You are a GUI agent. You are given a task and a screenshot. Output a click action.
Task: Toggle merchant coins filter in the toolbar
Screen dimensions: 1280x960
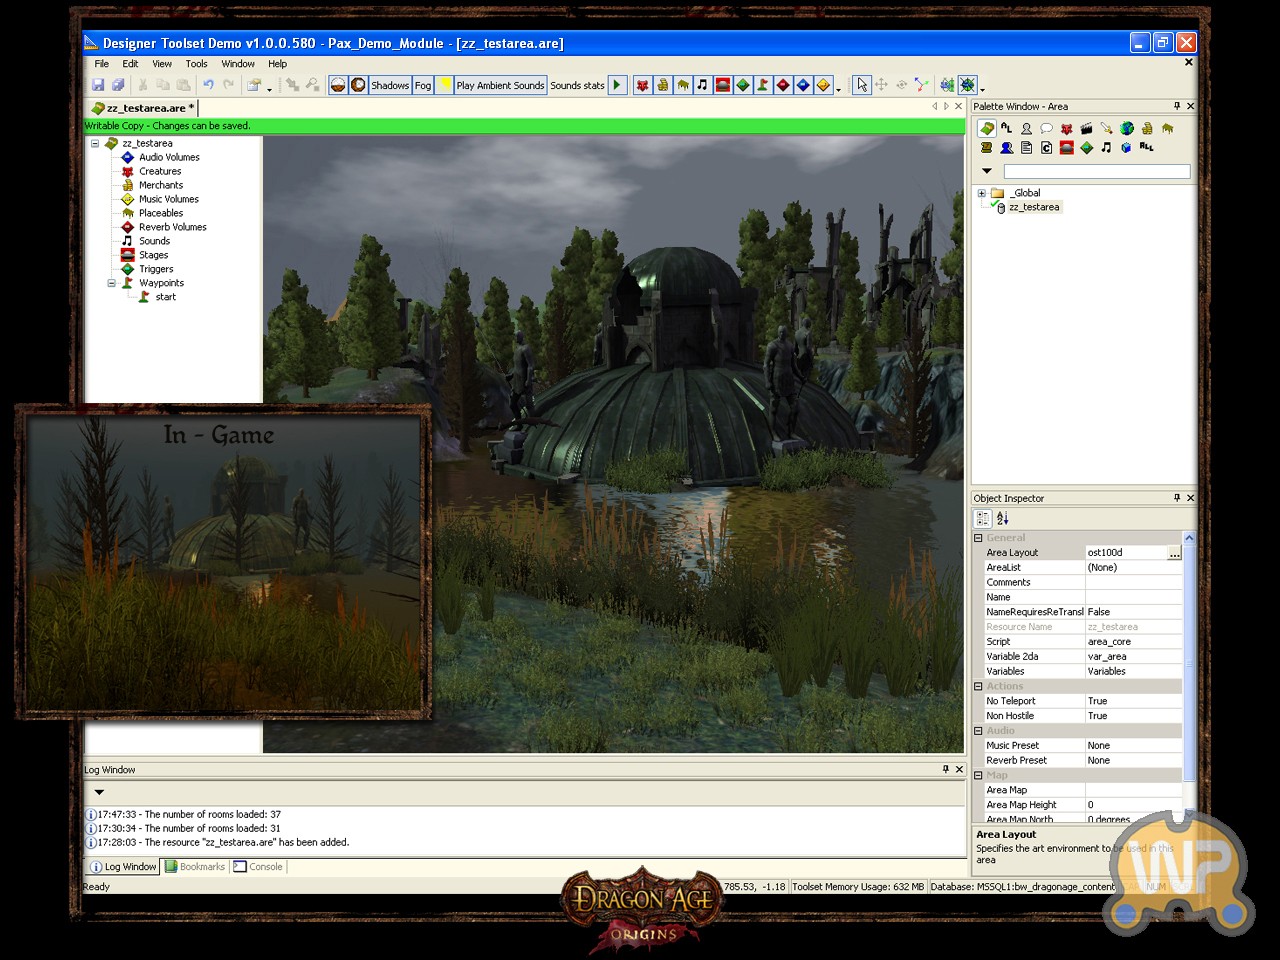(x=663, y=85)
